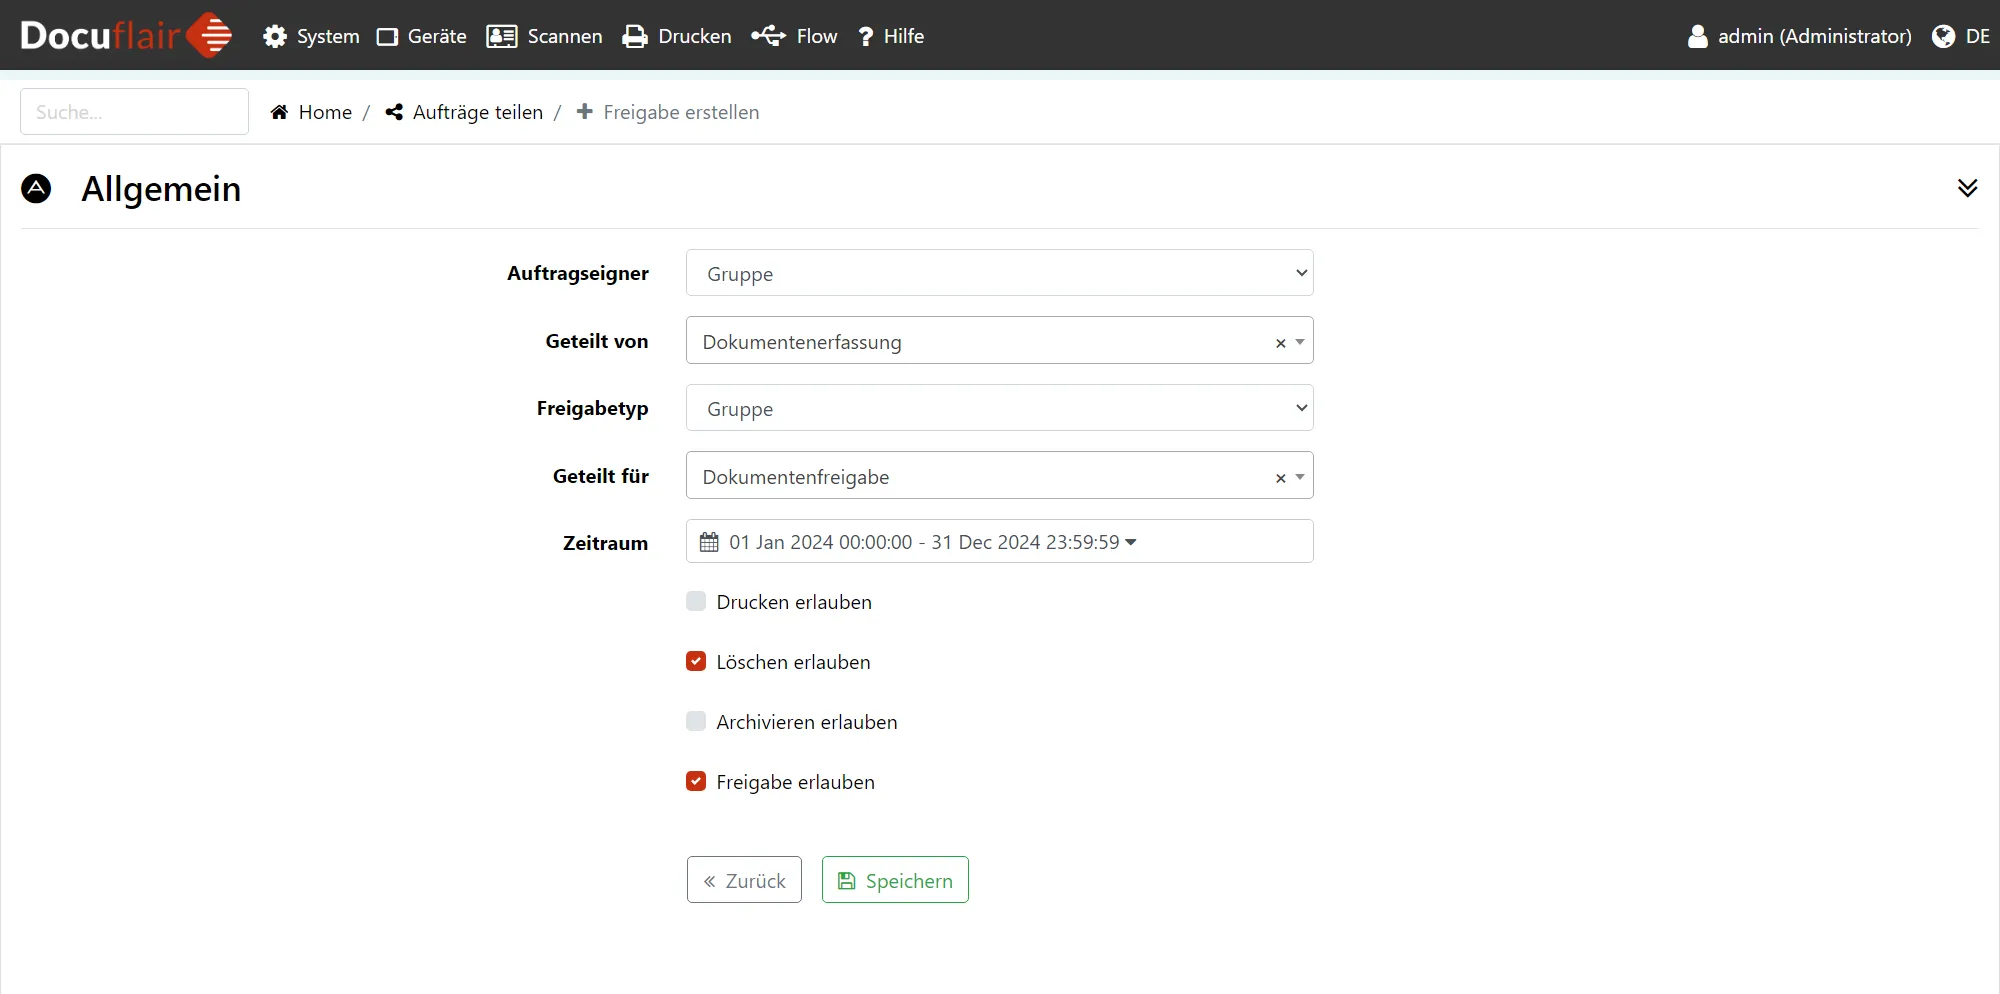The width and height of the screenshot is (2000, 994).
Task: Go back using the Zurück button
Action: [744, 880]
